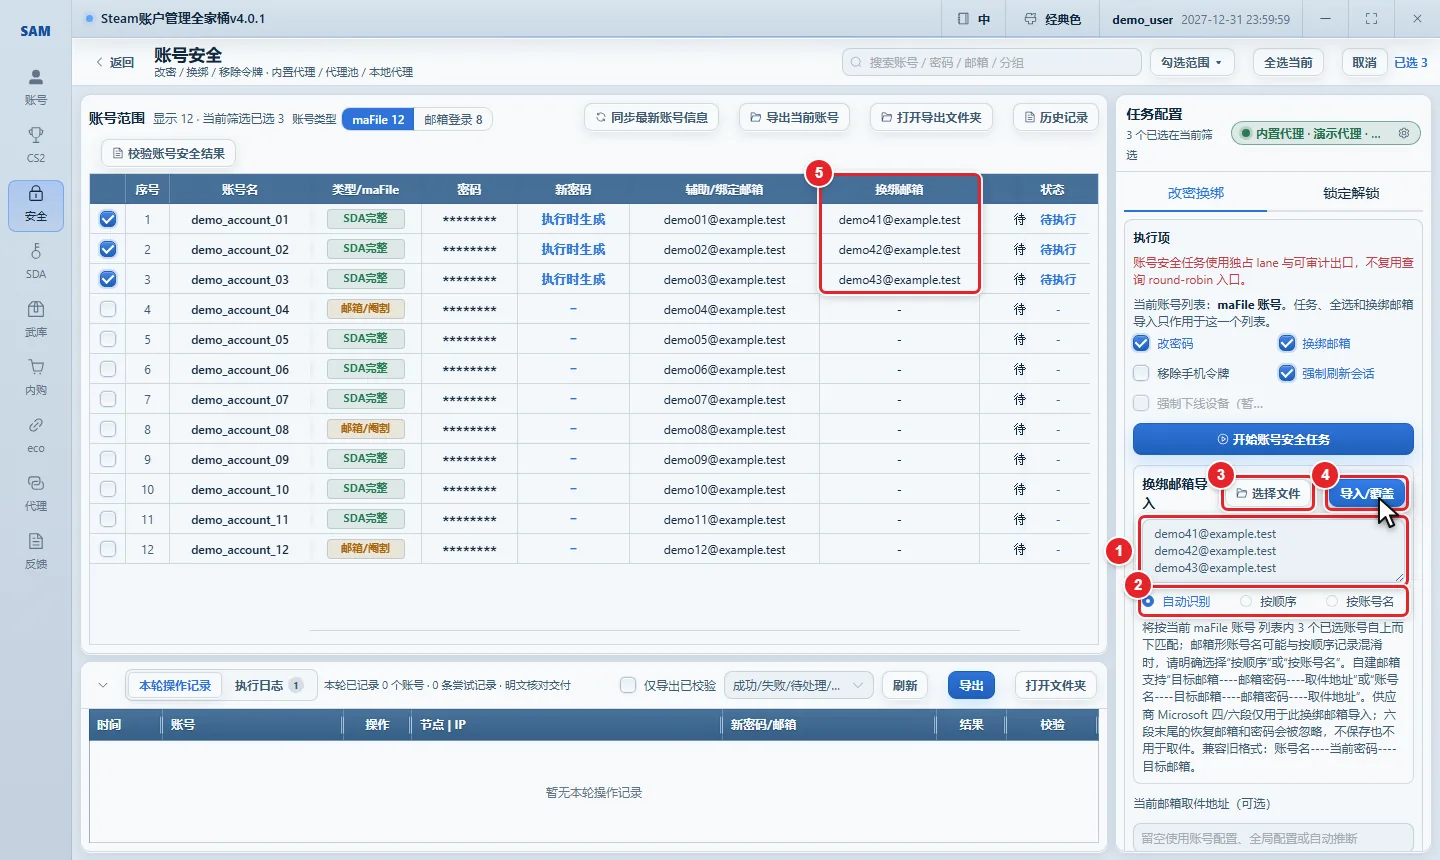Click 同步最新账号信息 refresh button

click(653, 117)
